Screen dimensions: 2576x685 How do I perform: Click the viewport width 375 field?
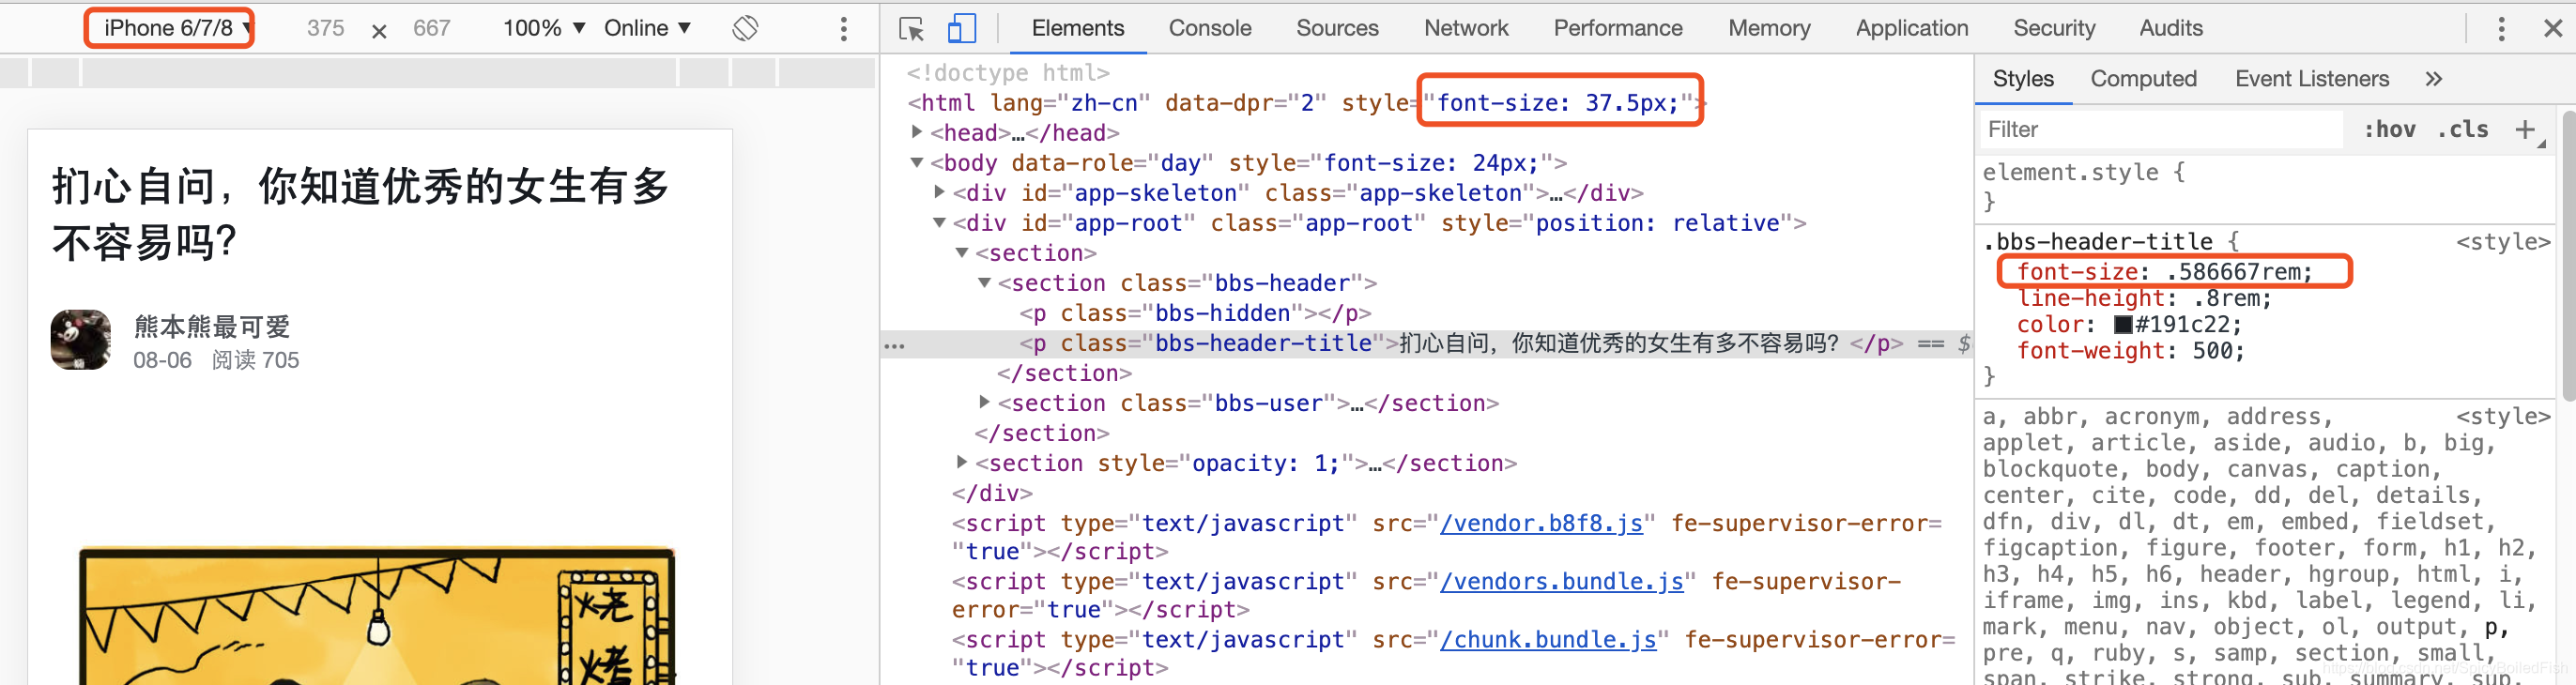[325, 28]
